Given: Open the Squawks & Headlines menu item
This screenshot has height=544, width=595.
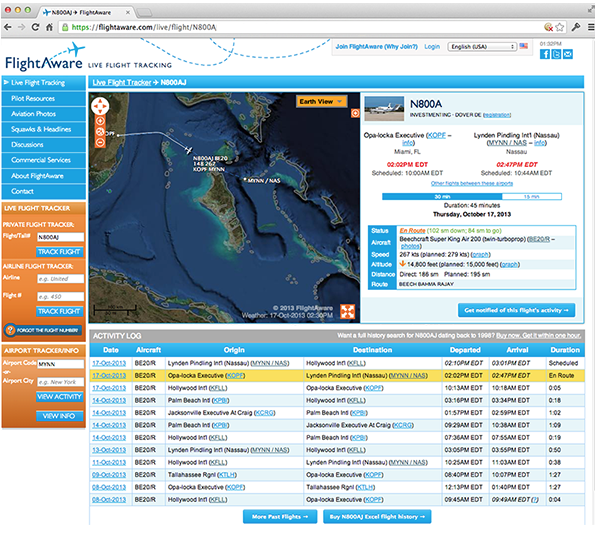Looking at the screenshot, I should [44, 129].
